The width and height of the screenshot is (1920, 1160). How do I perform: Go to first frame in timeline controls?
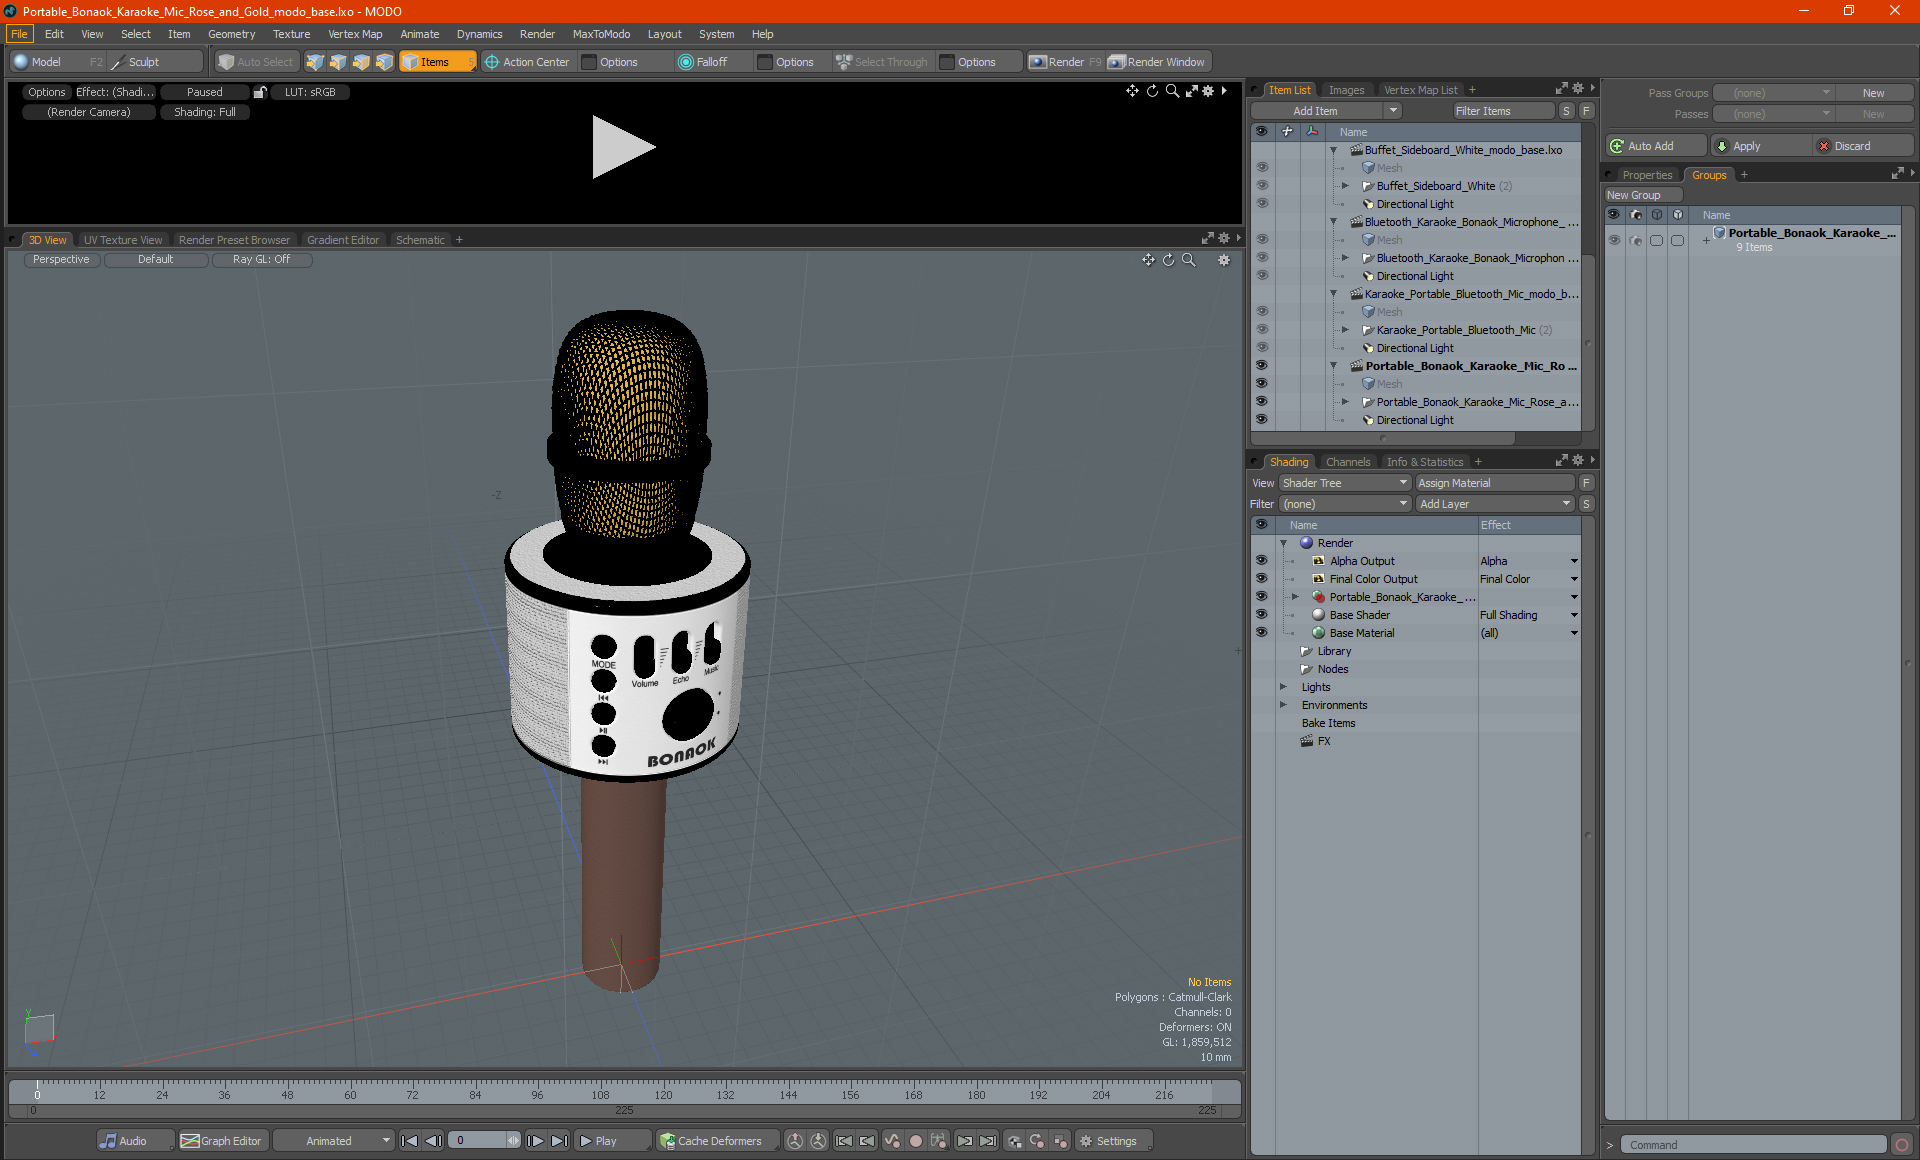click(x=409, y=1141)
